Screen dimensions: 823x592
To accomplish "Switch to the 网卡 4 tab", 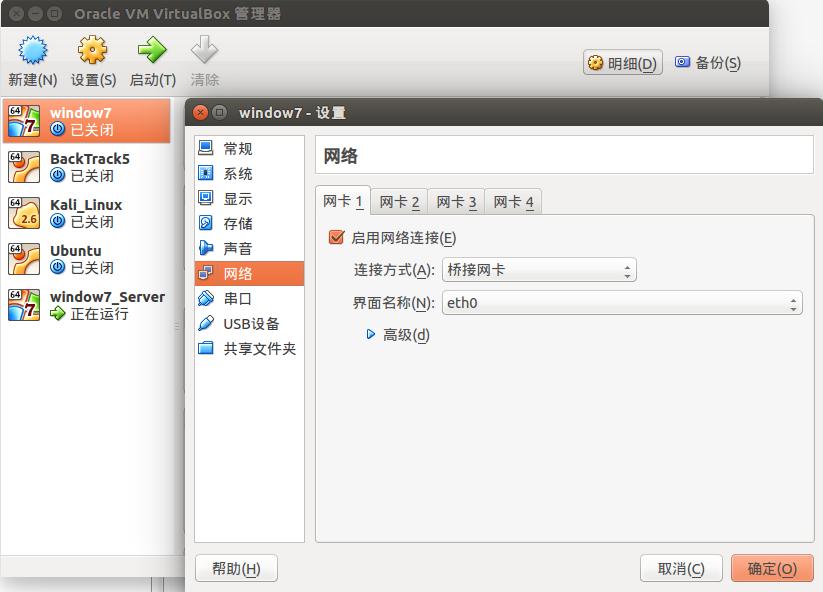I will [x=513, y=202].
